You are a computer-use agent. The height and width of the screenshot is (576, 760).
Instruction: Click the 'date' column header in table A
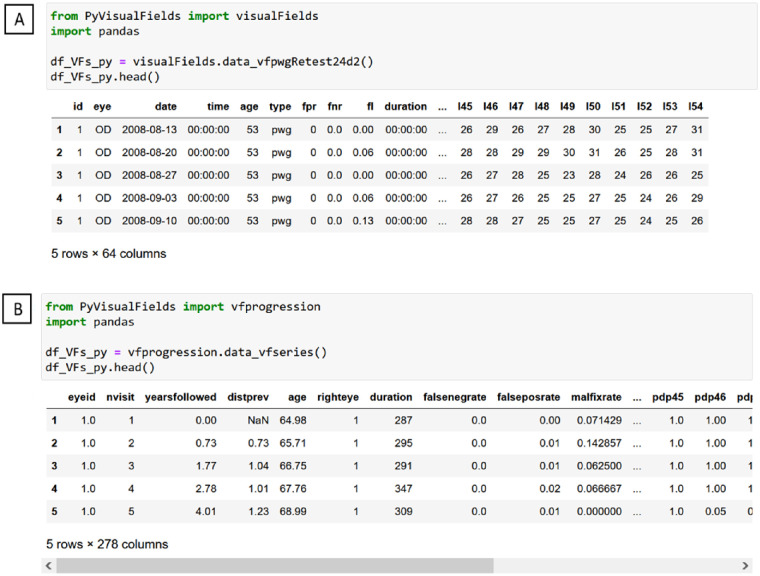[166, 107]
